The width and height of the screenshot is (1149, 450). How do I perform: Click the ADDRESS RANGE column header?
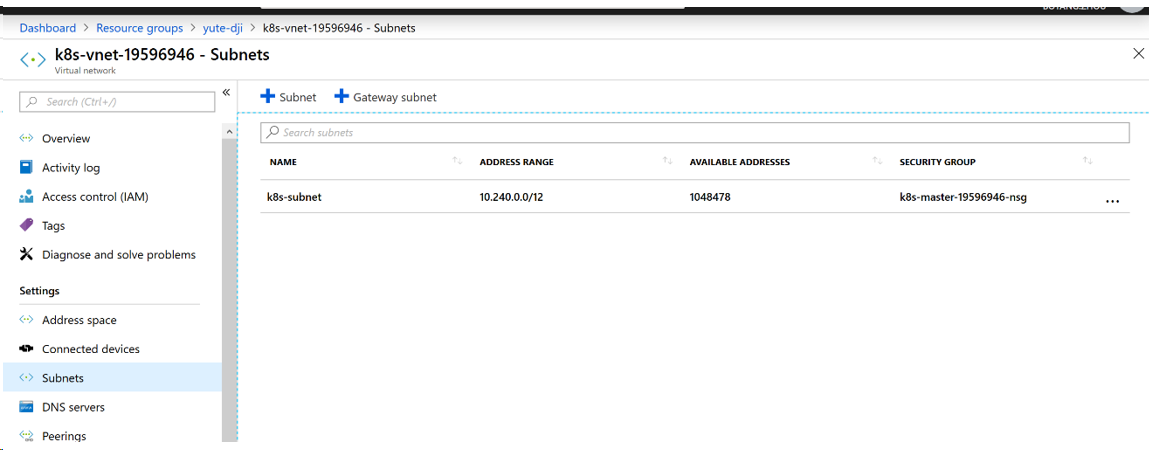517,162
